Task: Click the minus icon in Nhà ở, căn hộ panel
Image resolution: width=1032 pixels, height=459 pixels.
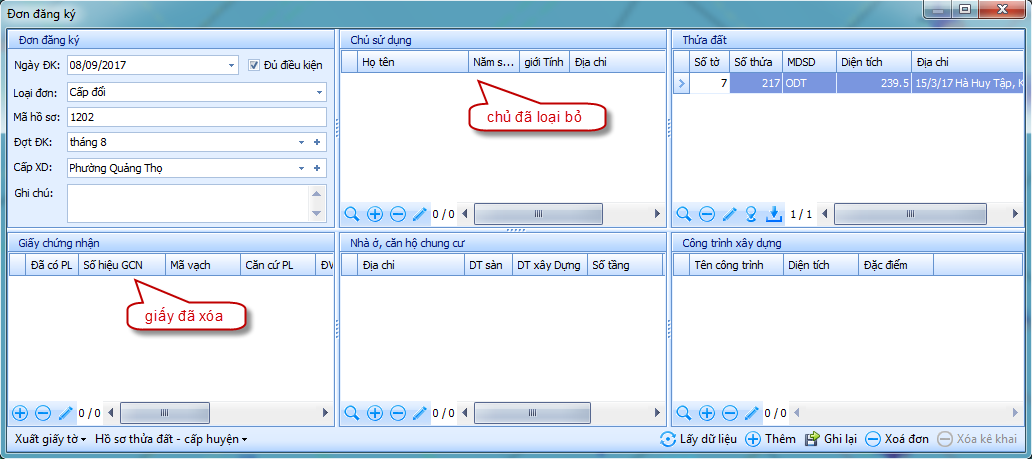Action: point(397,412)
